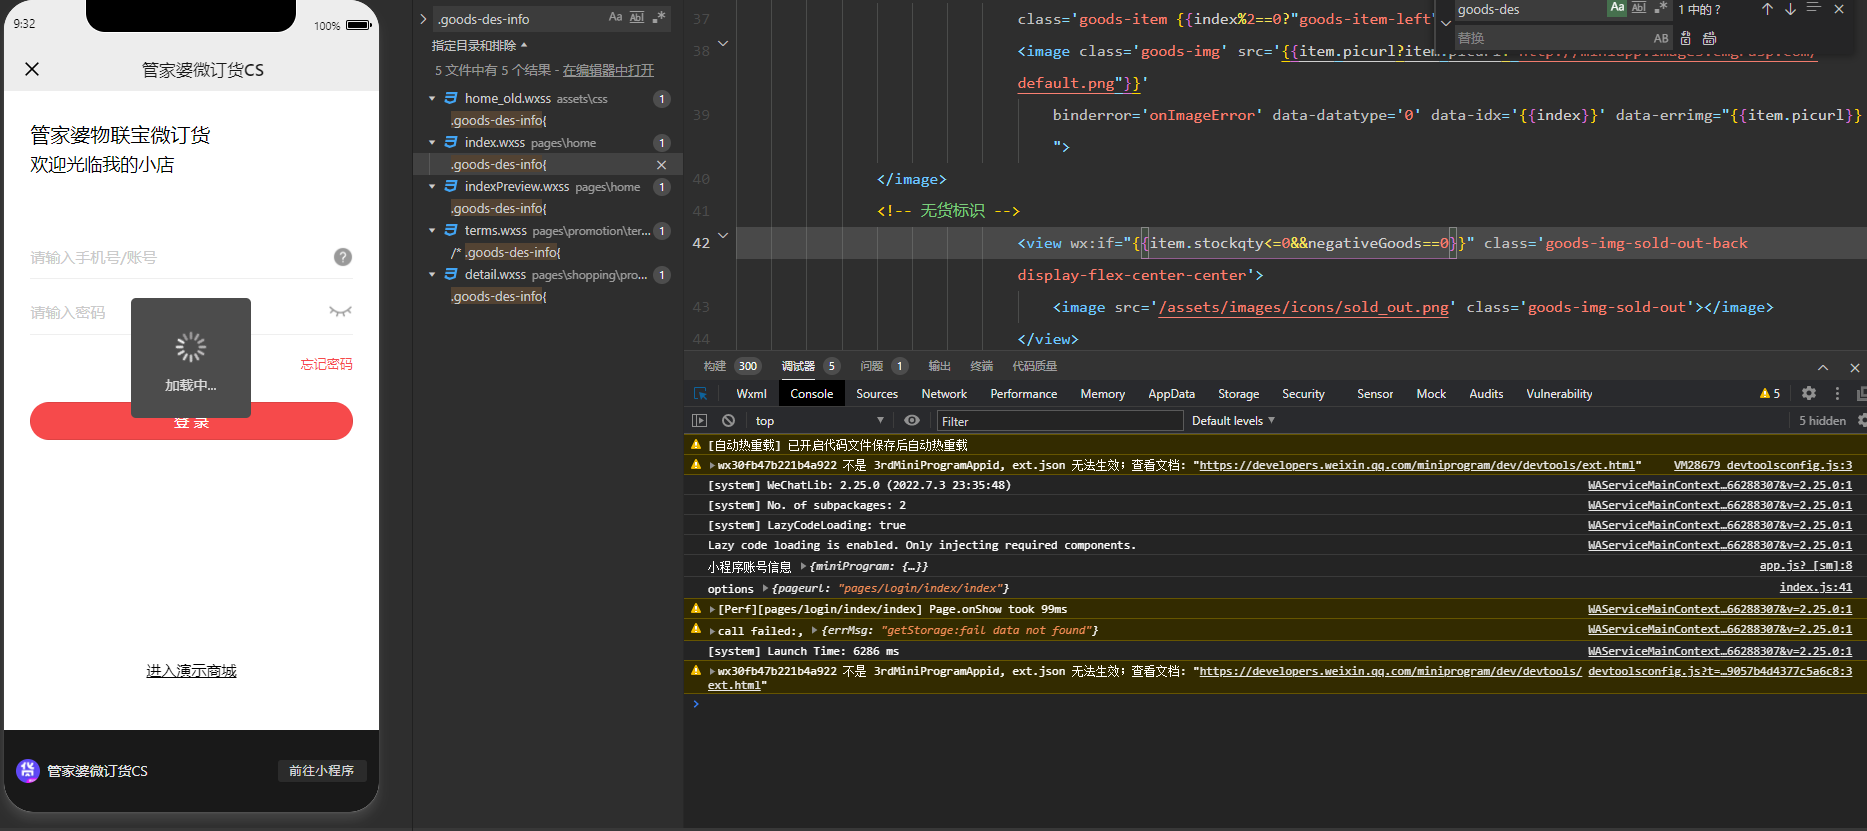Open the Wxml tab
This screenshot has height=831, width=1867.
[x=751, y=394]
